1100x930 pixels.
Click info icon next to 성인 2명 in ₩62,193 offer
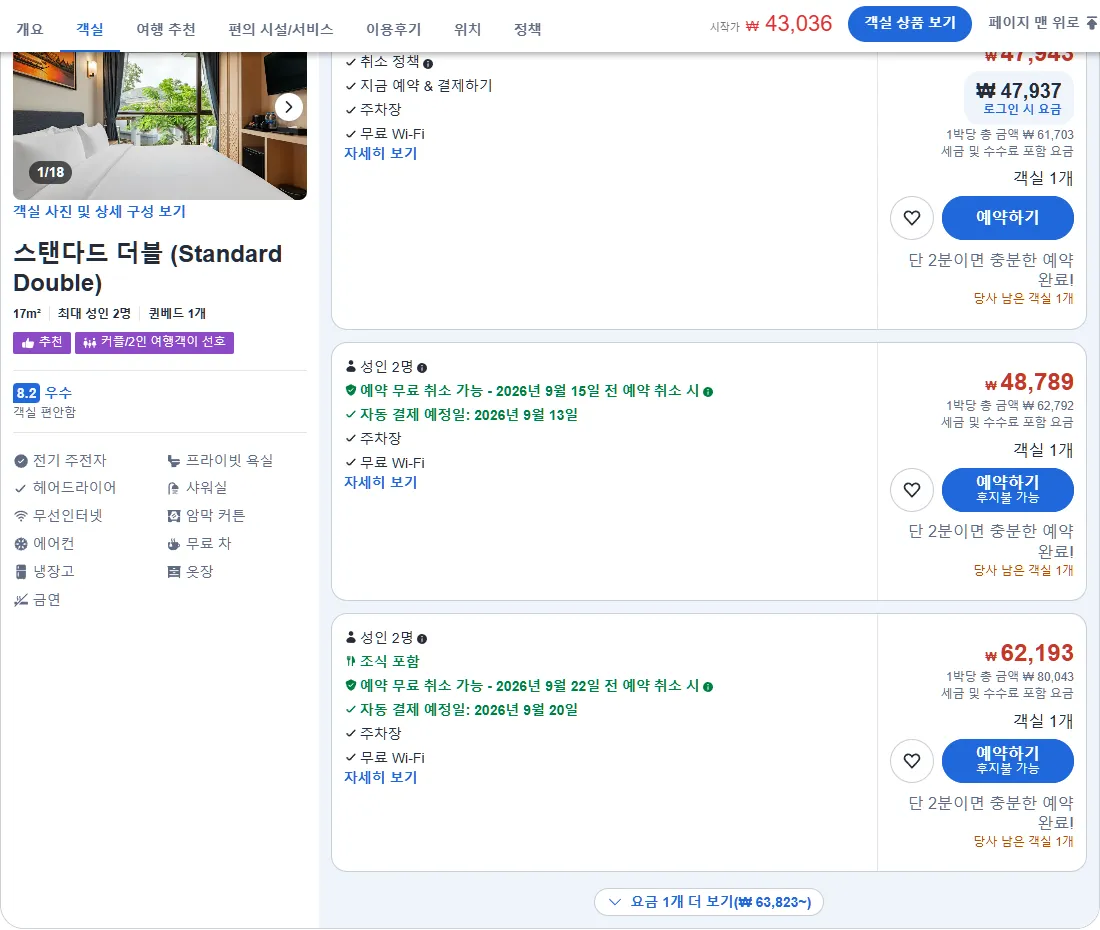coord(422,639)
